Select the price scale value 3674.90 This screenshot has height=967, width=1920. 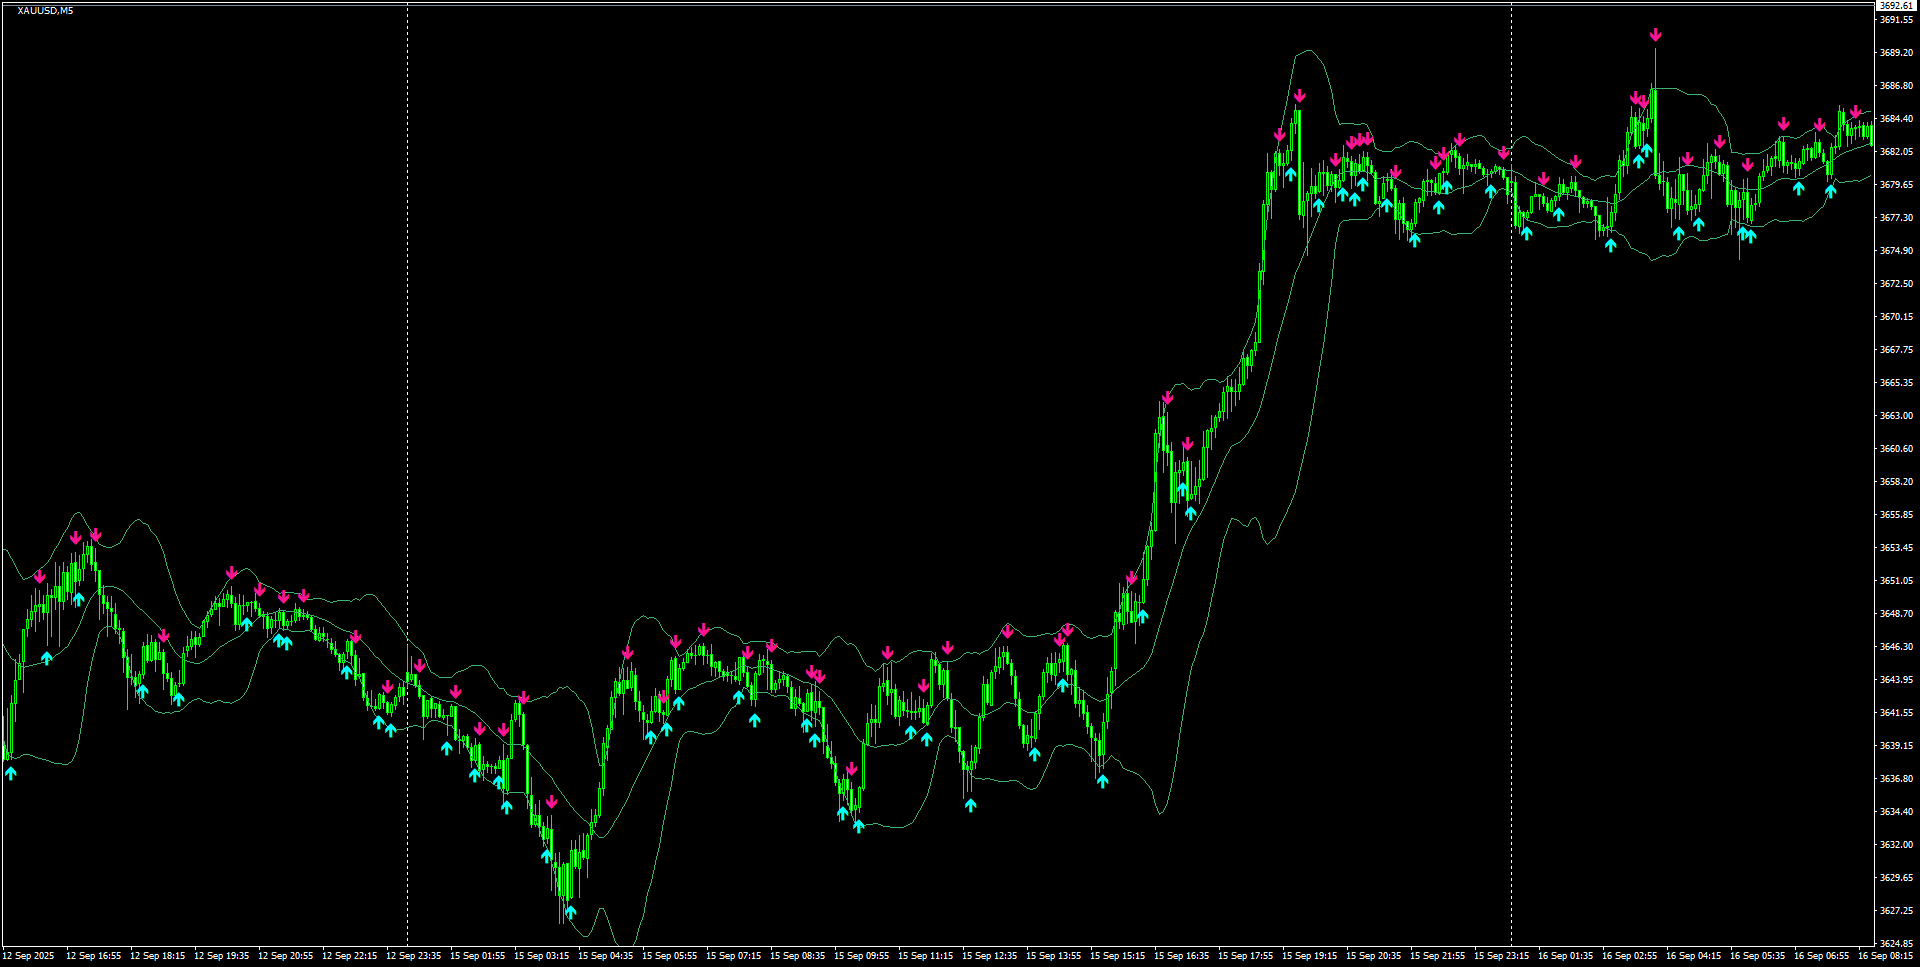click(x=1897, y=251)
